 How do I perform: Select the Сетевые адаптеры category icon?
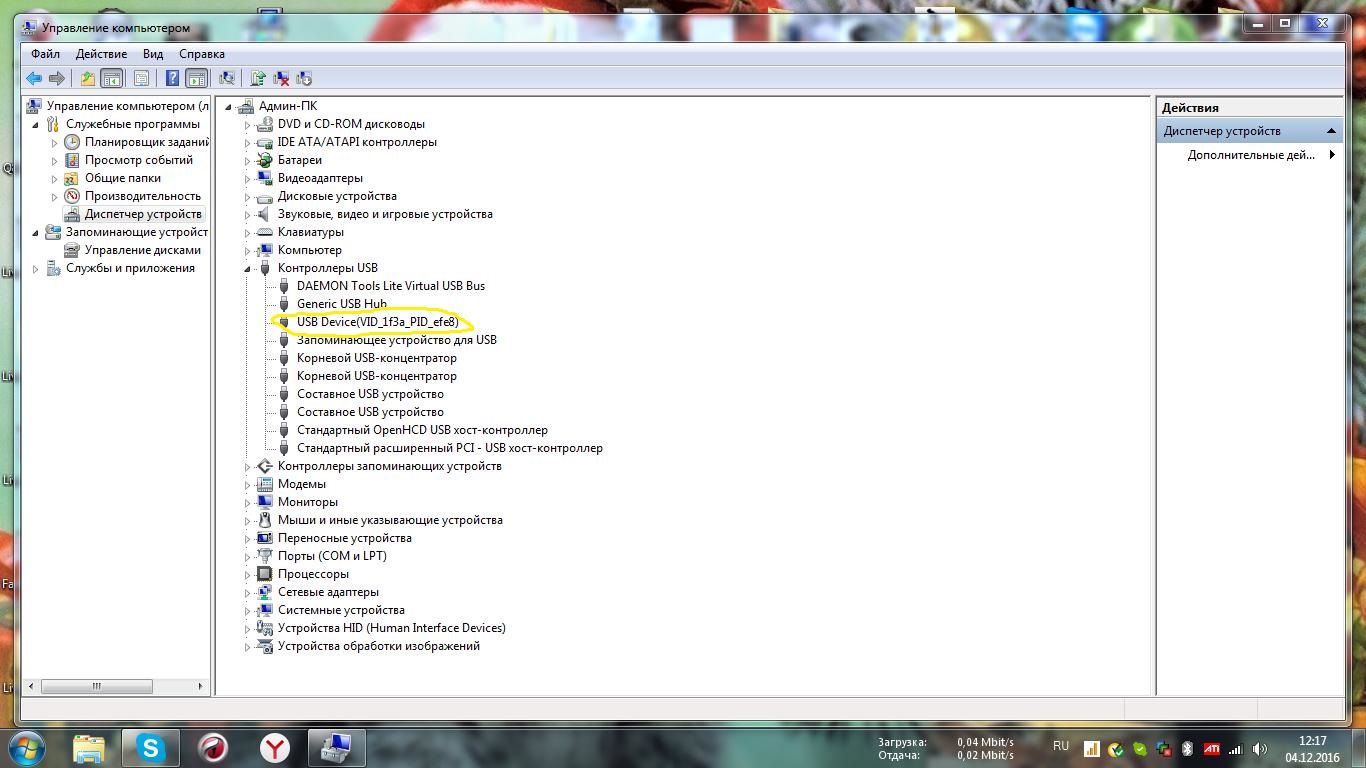tap(265, 592)
